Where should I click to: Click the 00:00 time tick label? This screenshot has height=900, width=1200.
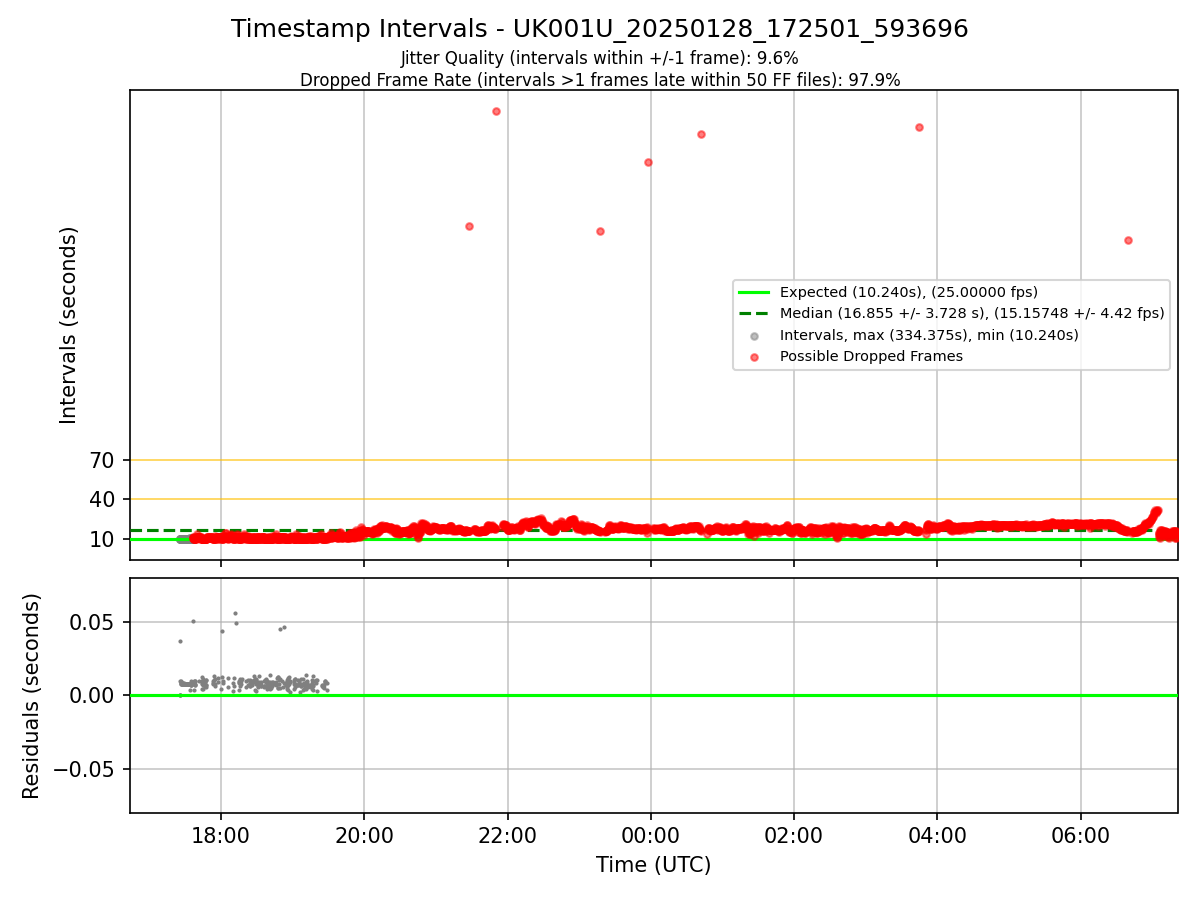651,834
